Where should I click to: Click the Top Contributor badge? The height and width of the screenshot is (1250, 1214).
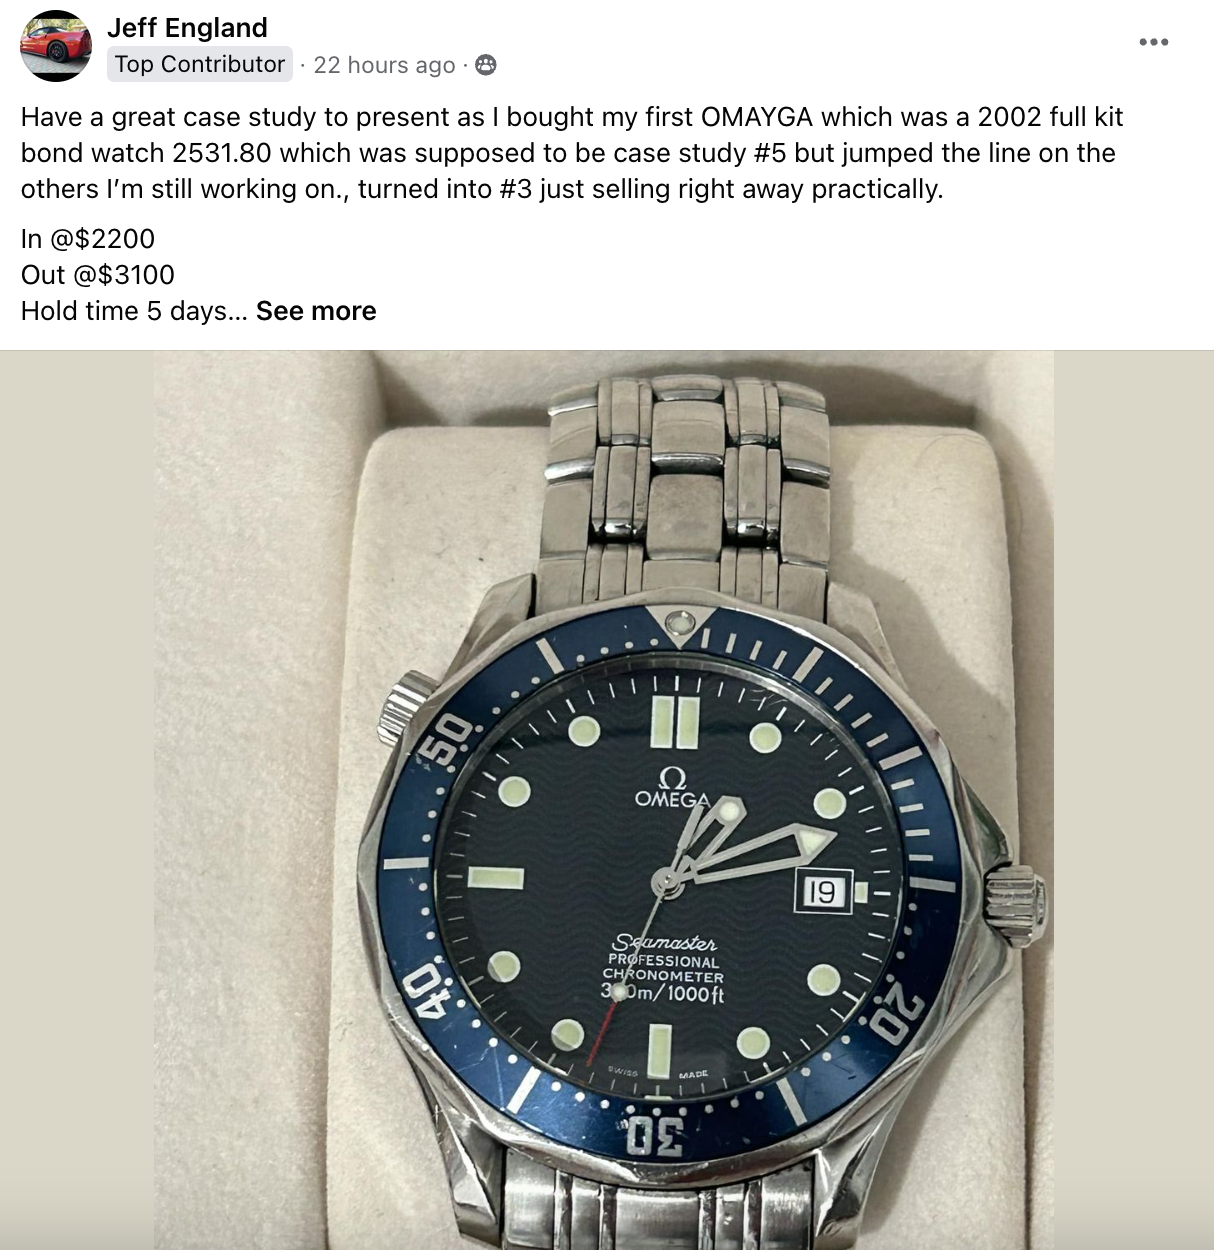click(200, 64)
